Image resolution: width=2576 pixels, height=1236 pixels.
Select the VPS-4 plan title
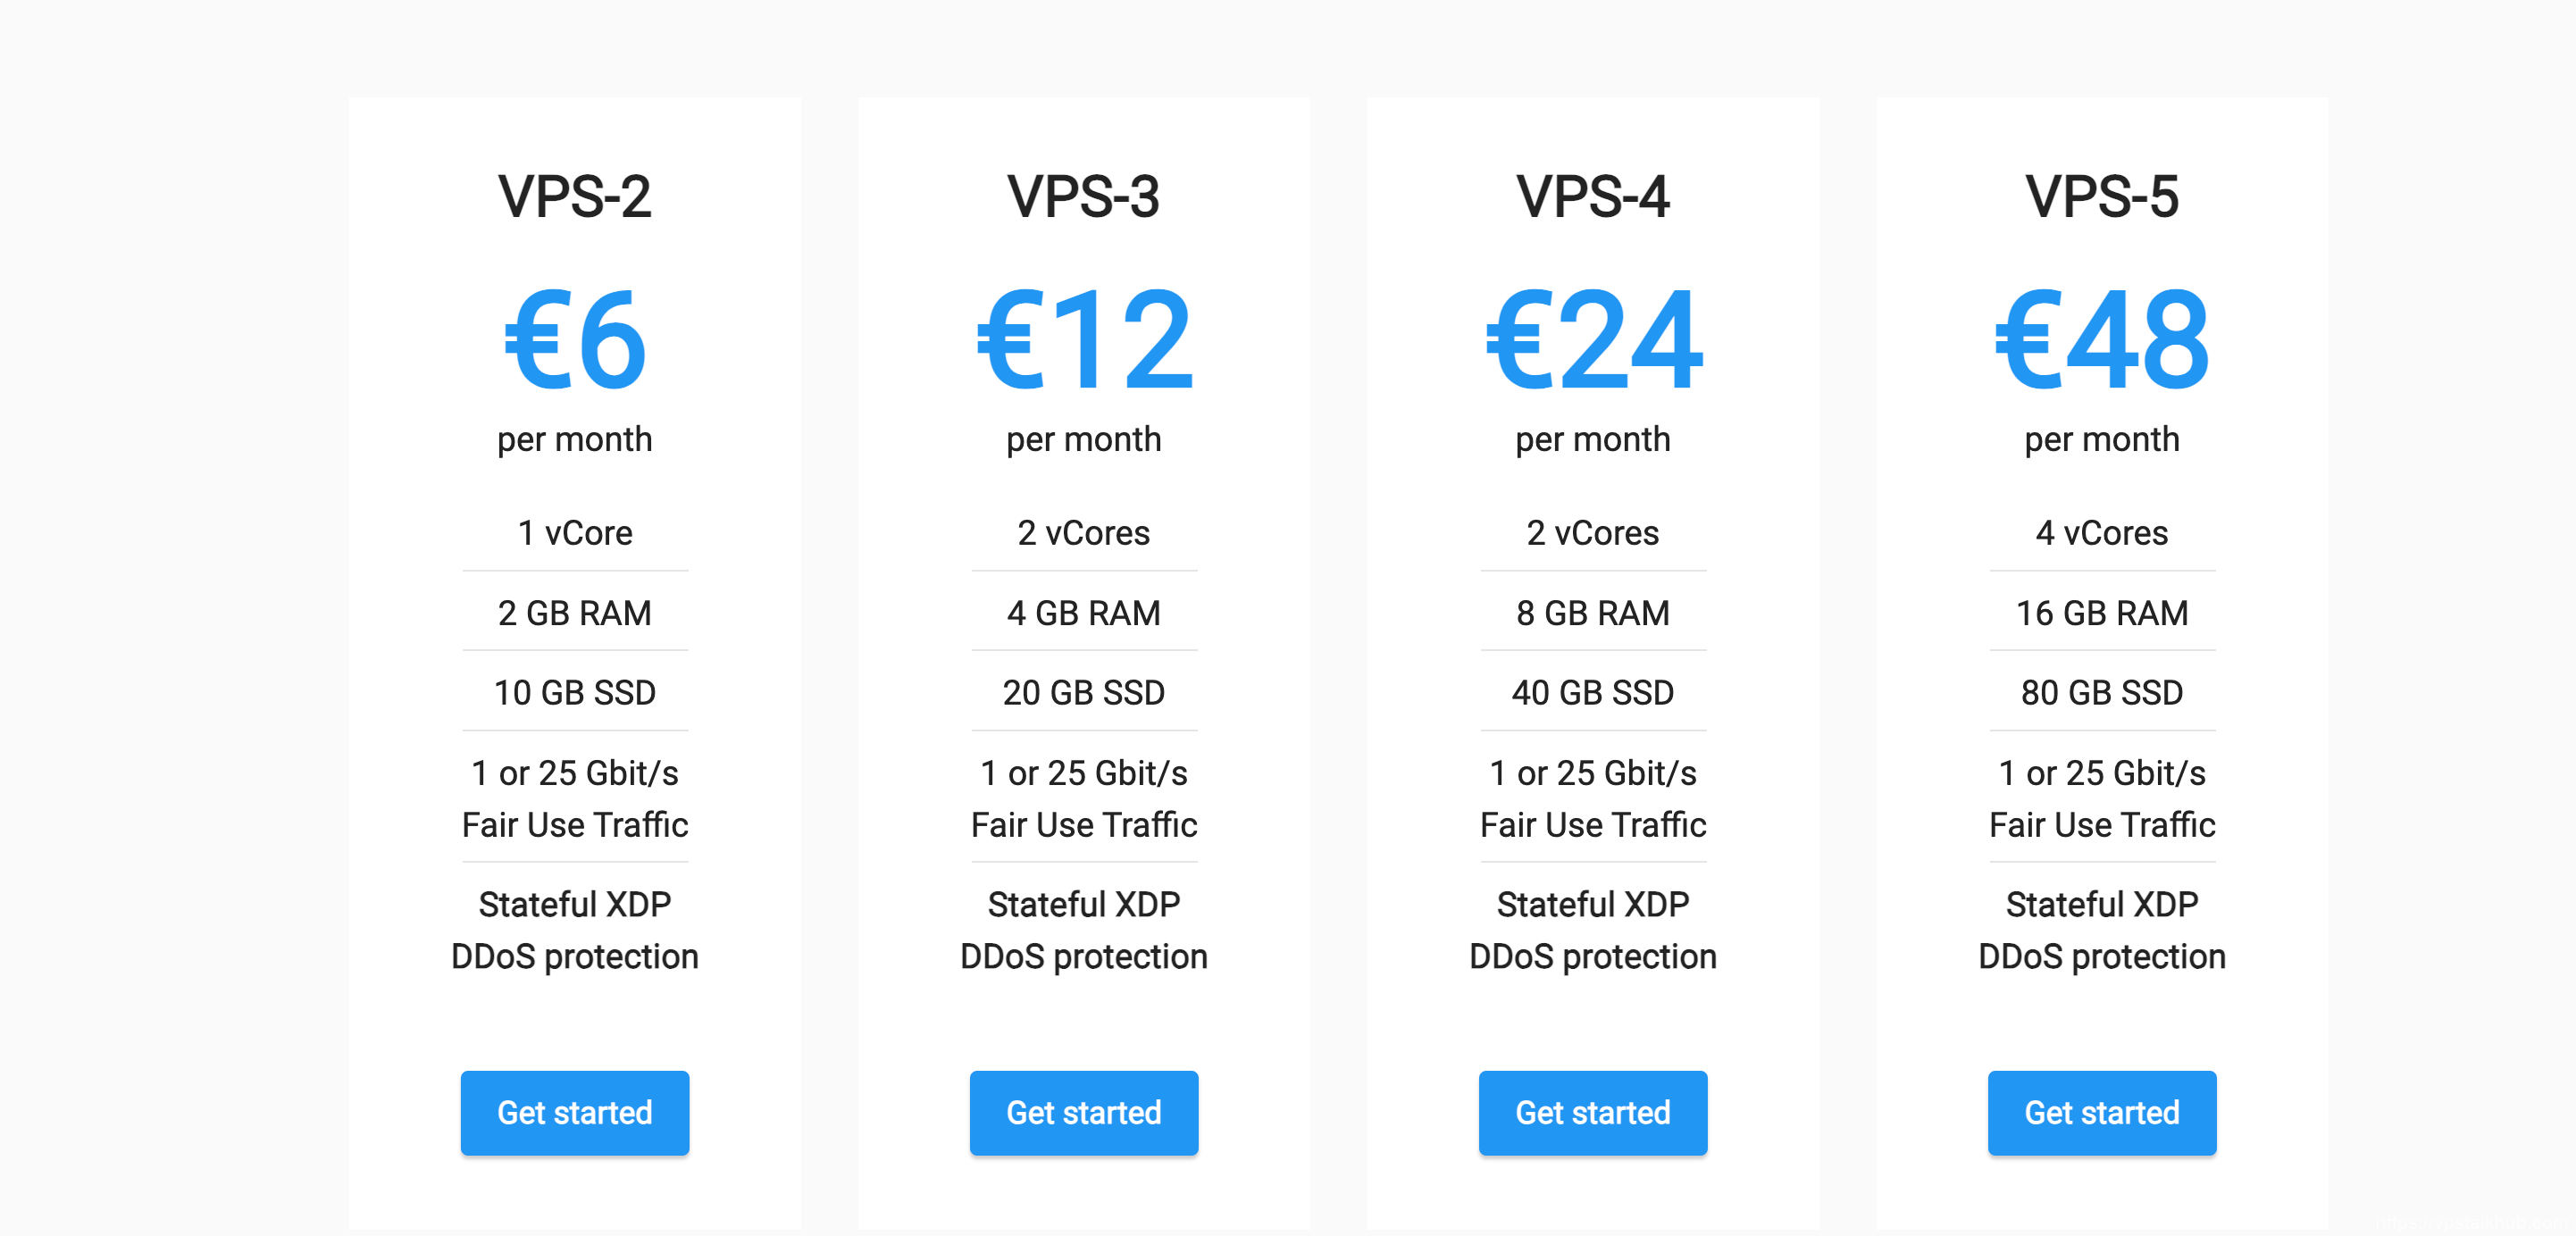tap(1592, 197)
